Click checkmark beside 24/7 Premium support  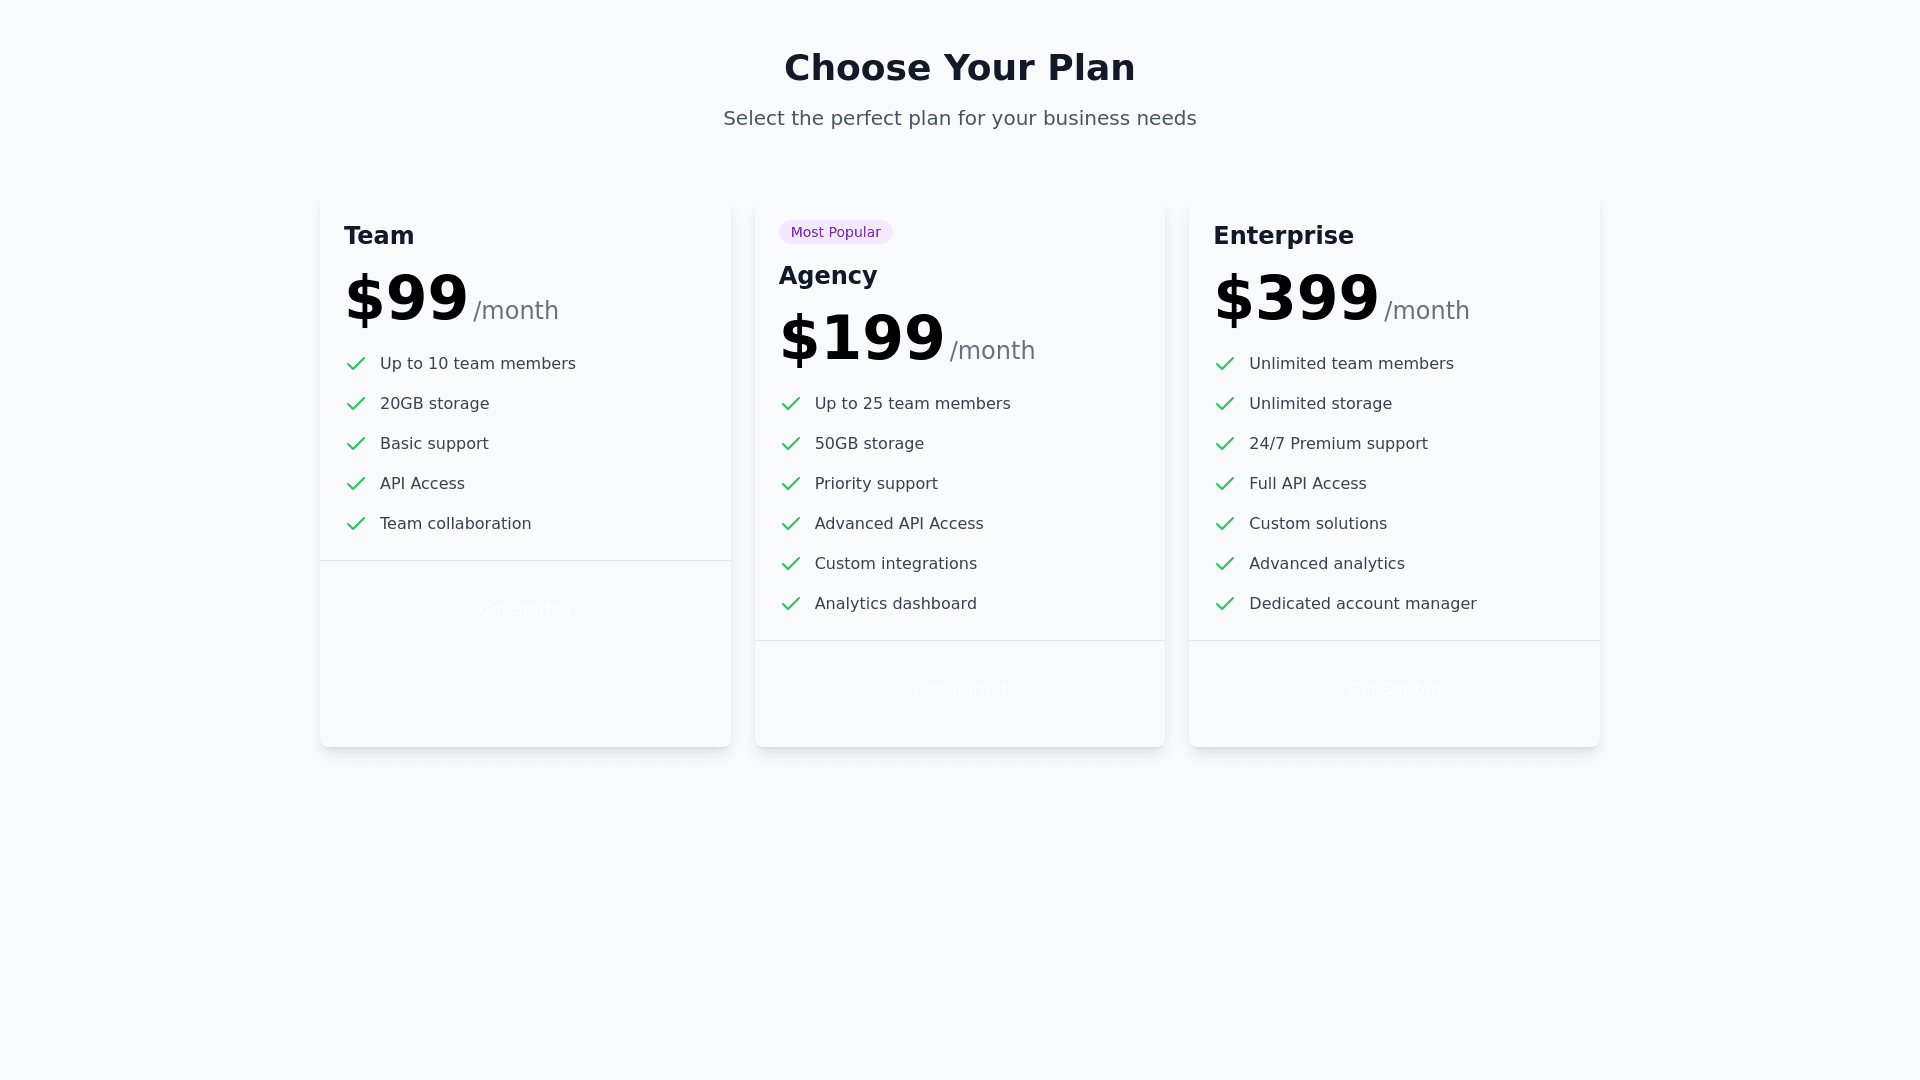1225,444
